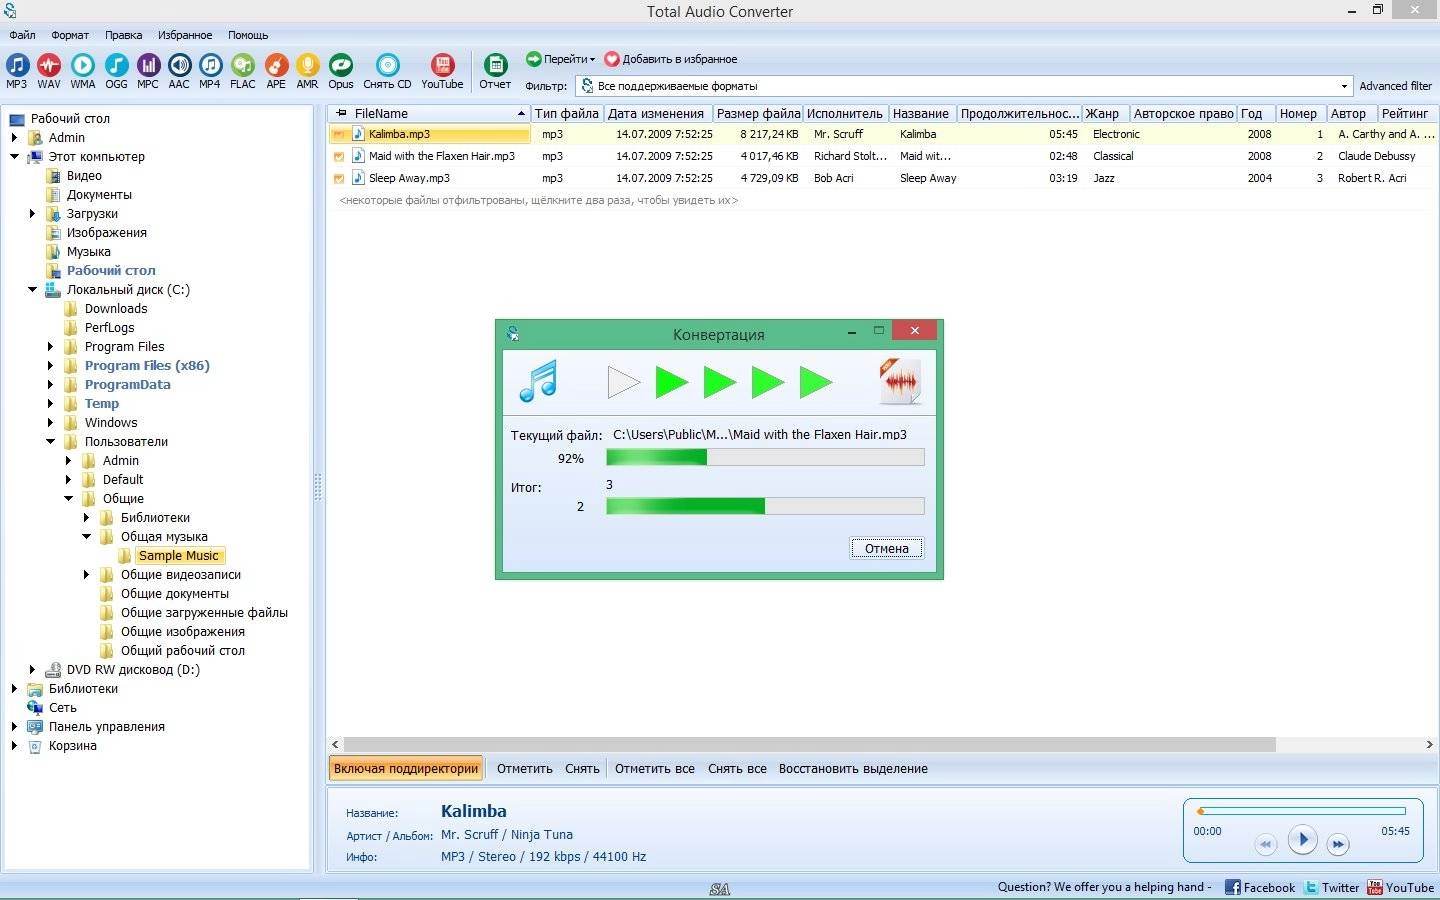Sort by the Продолжительность column header

[1019, 113]
